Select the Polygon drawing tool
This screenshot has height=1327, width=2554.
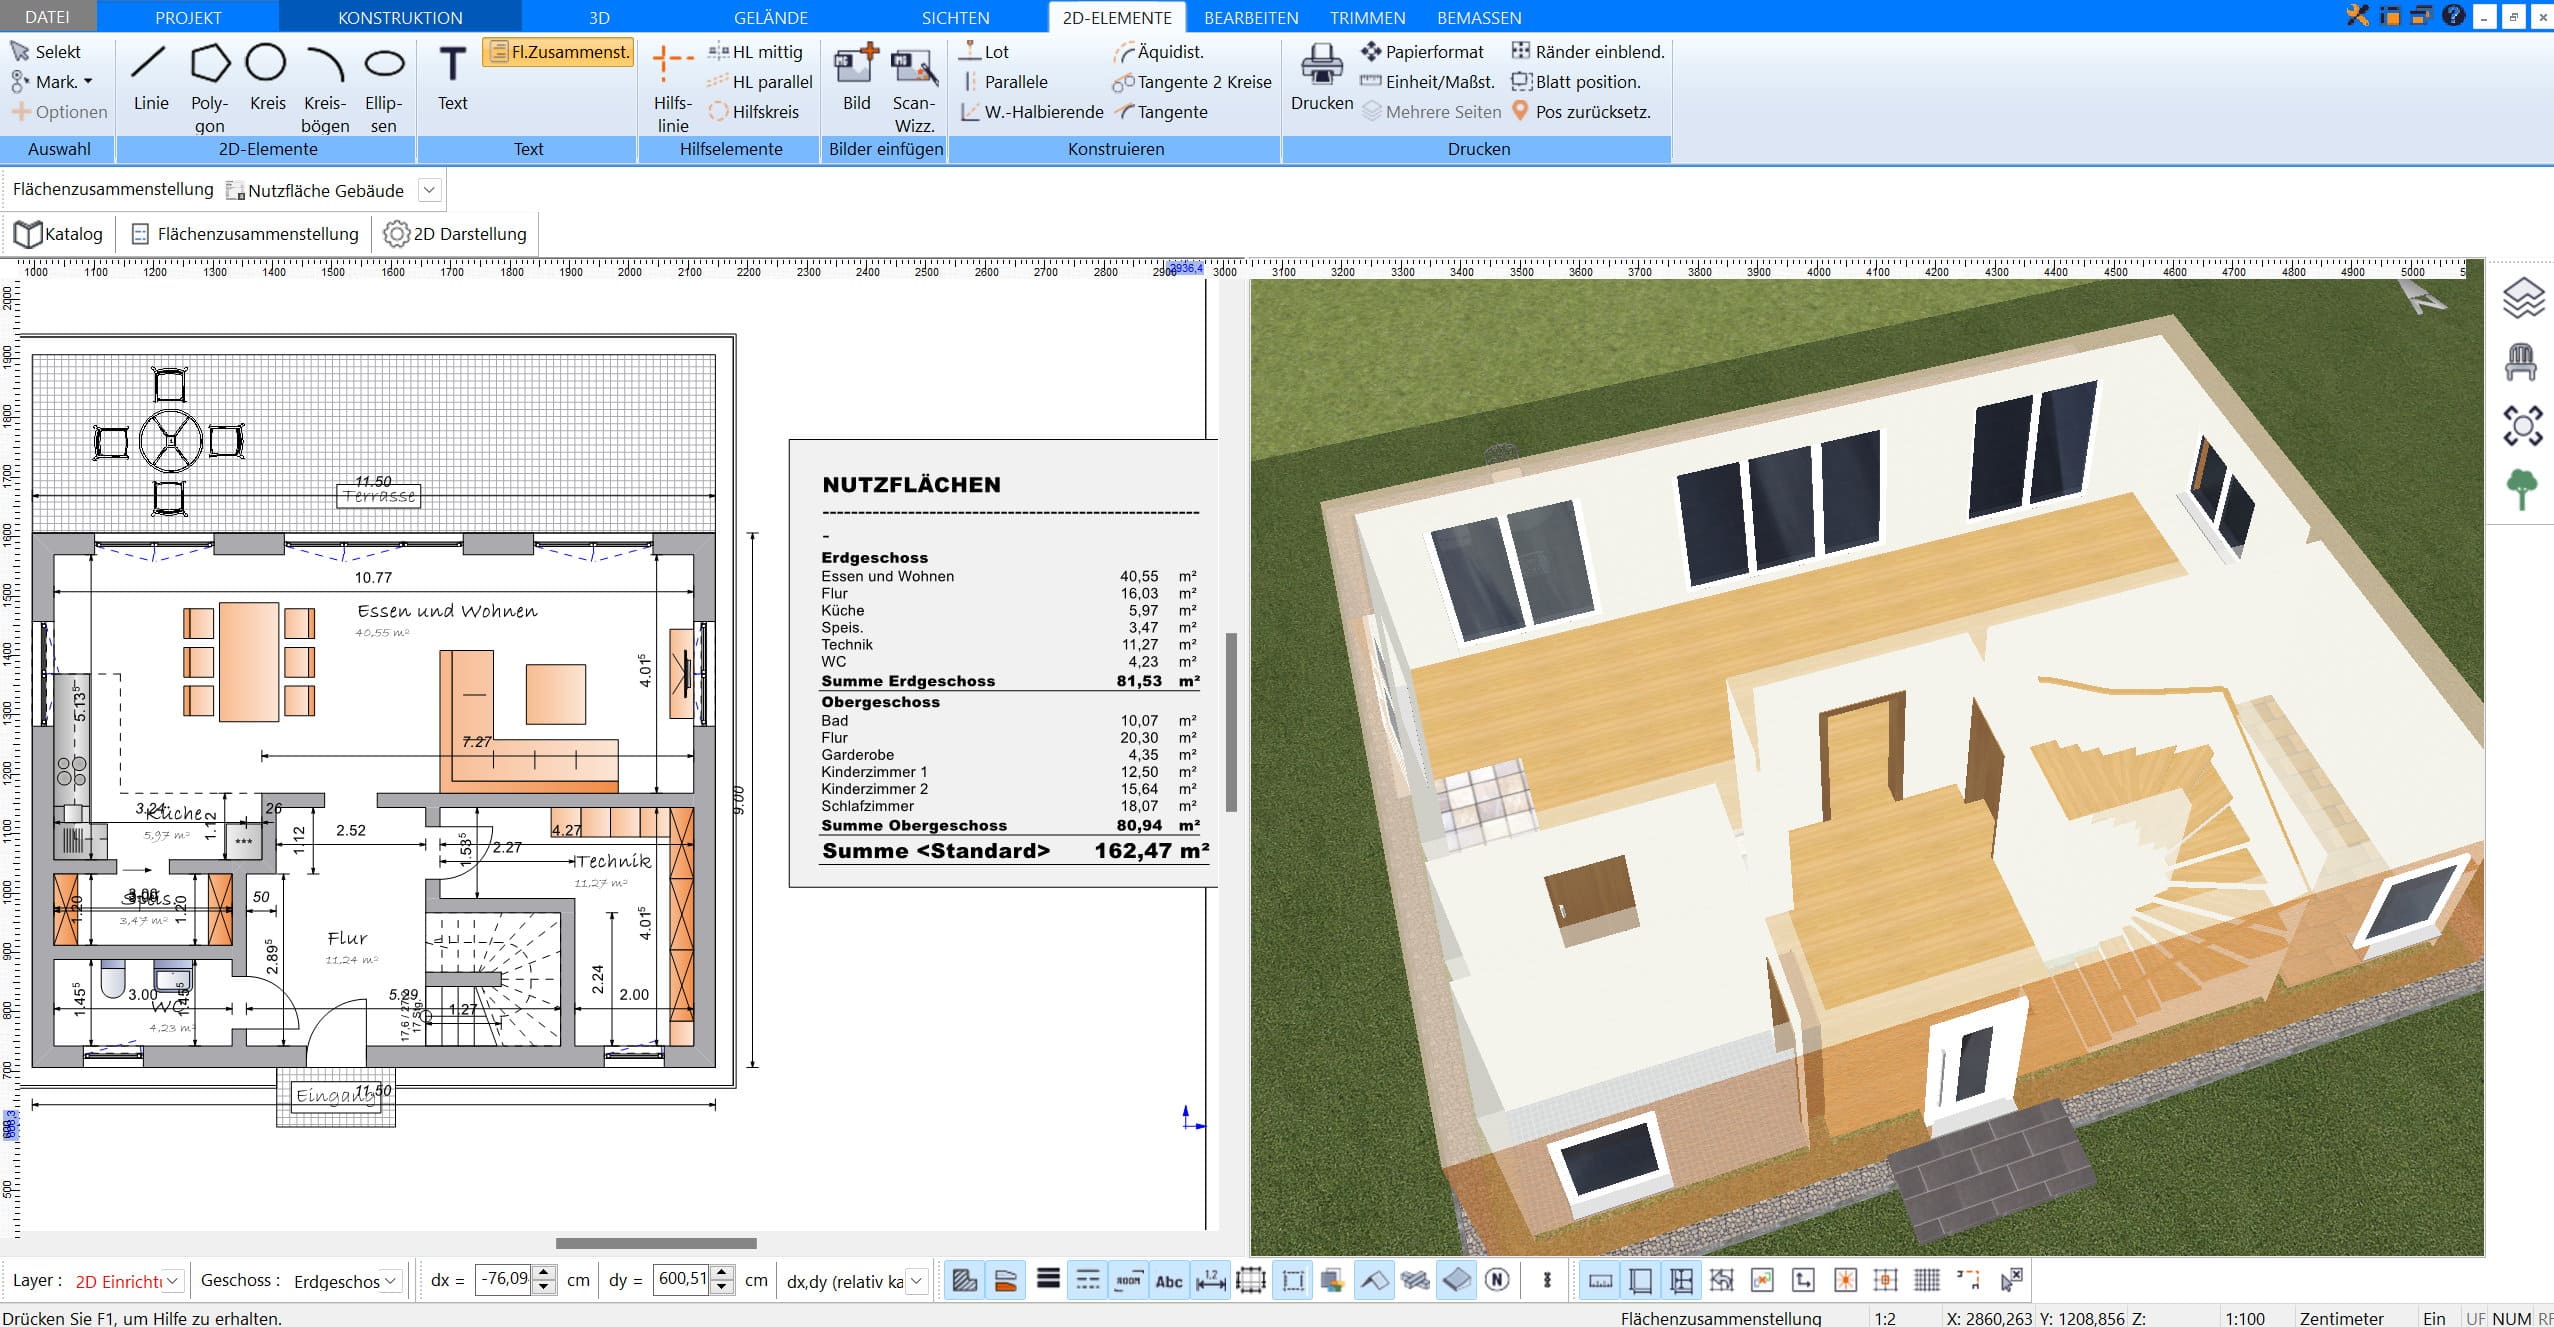209,88
